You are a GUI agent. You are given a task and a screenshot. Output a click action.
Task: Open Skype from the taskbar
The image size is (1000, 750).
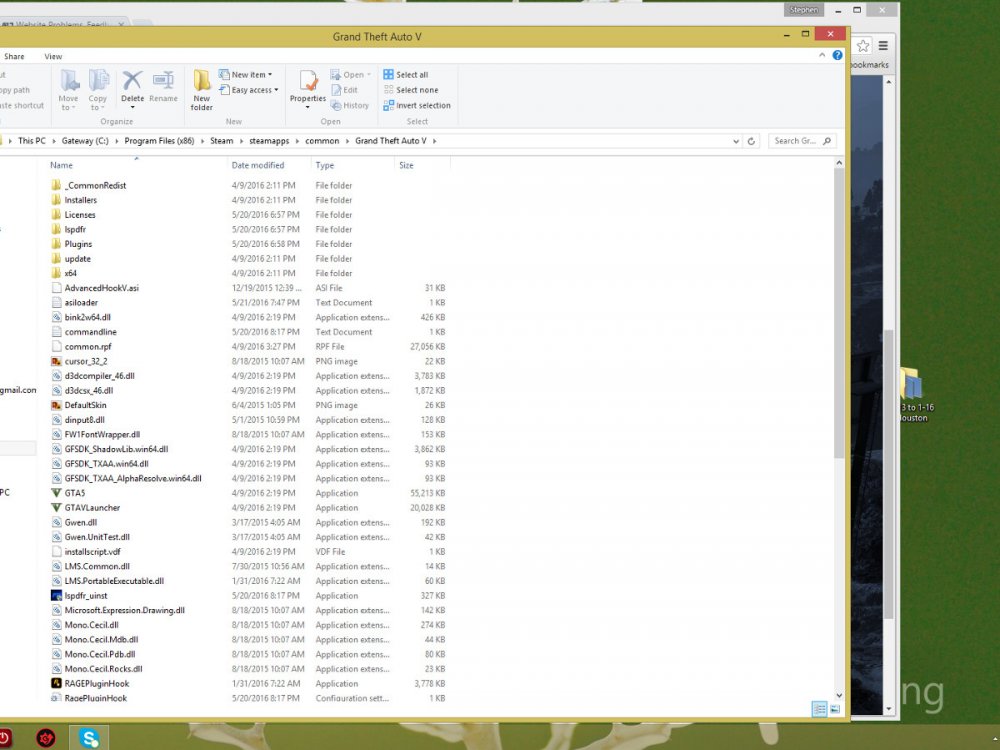pos(89,738)
